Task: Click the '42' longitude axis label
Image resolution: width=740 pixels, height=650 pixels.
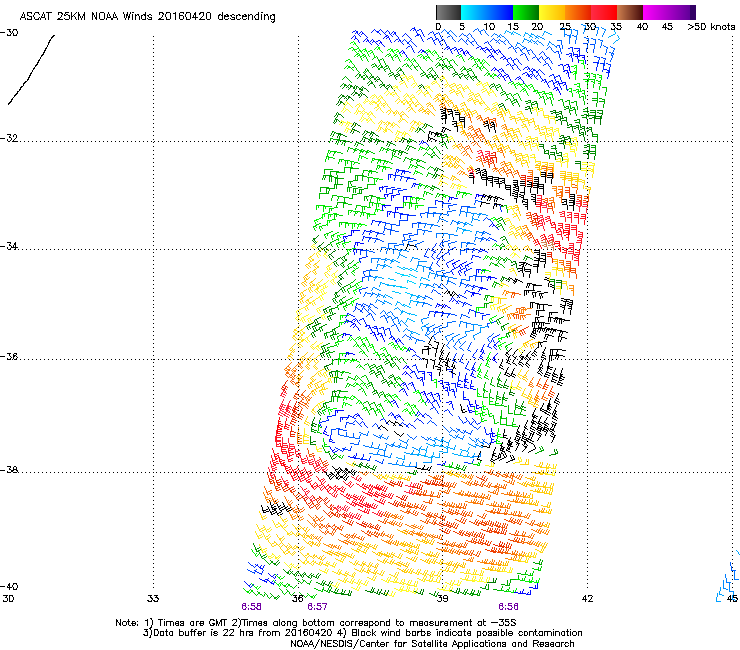Action: (x=587, y=599)
